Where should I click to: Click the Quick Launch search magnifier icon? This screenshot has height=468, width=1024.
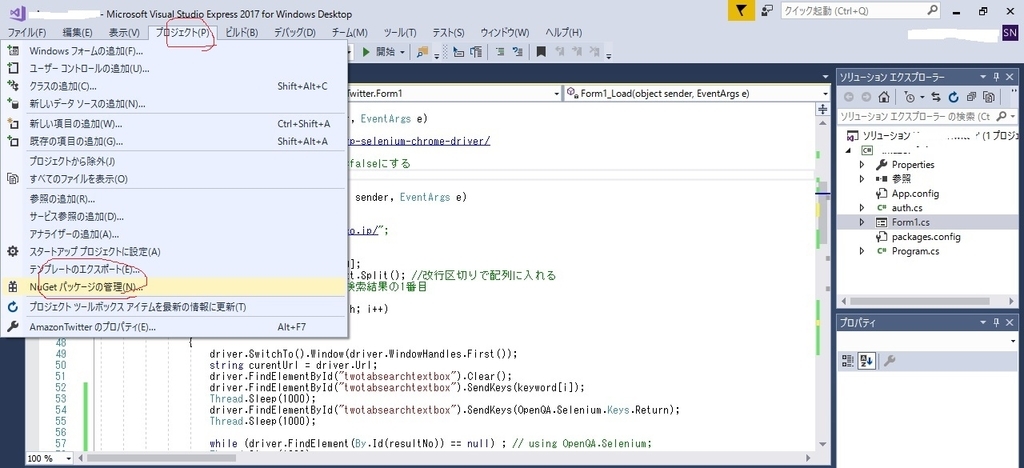[x=932, y=10]
